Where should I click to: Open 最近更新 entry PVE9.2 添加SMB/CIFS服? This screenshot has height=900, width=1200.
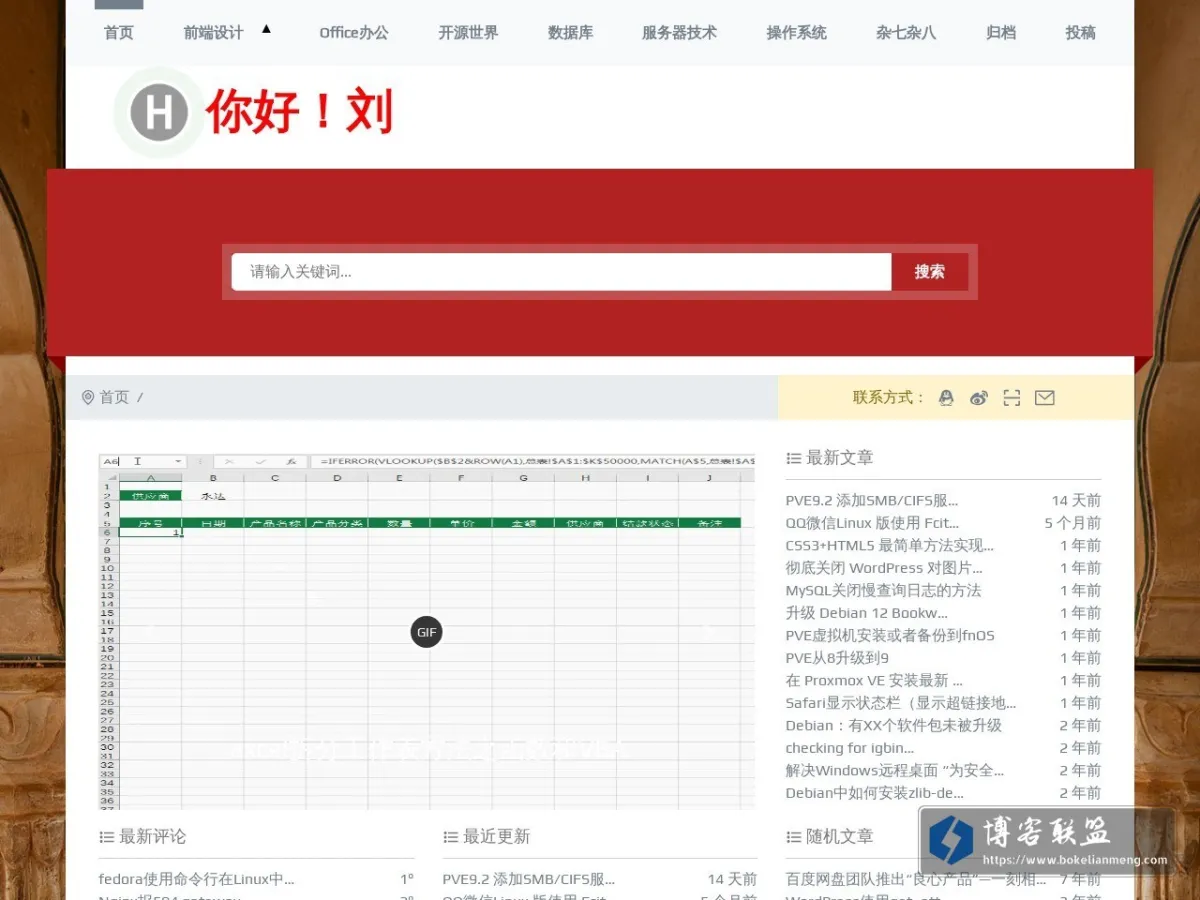click(x=529, y=880)
